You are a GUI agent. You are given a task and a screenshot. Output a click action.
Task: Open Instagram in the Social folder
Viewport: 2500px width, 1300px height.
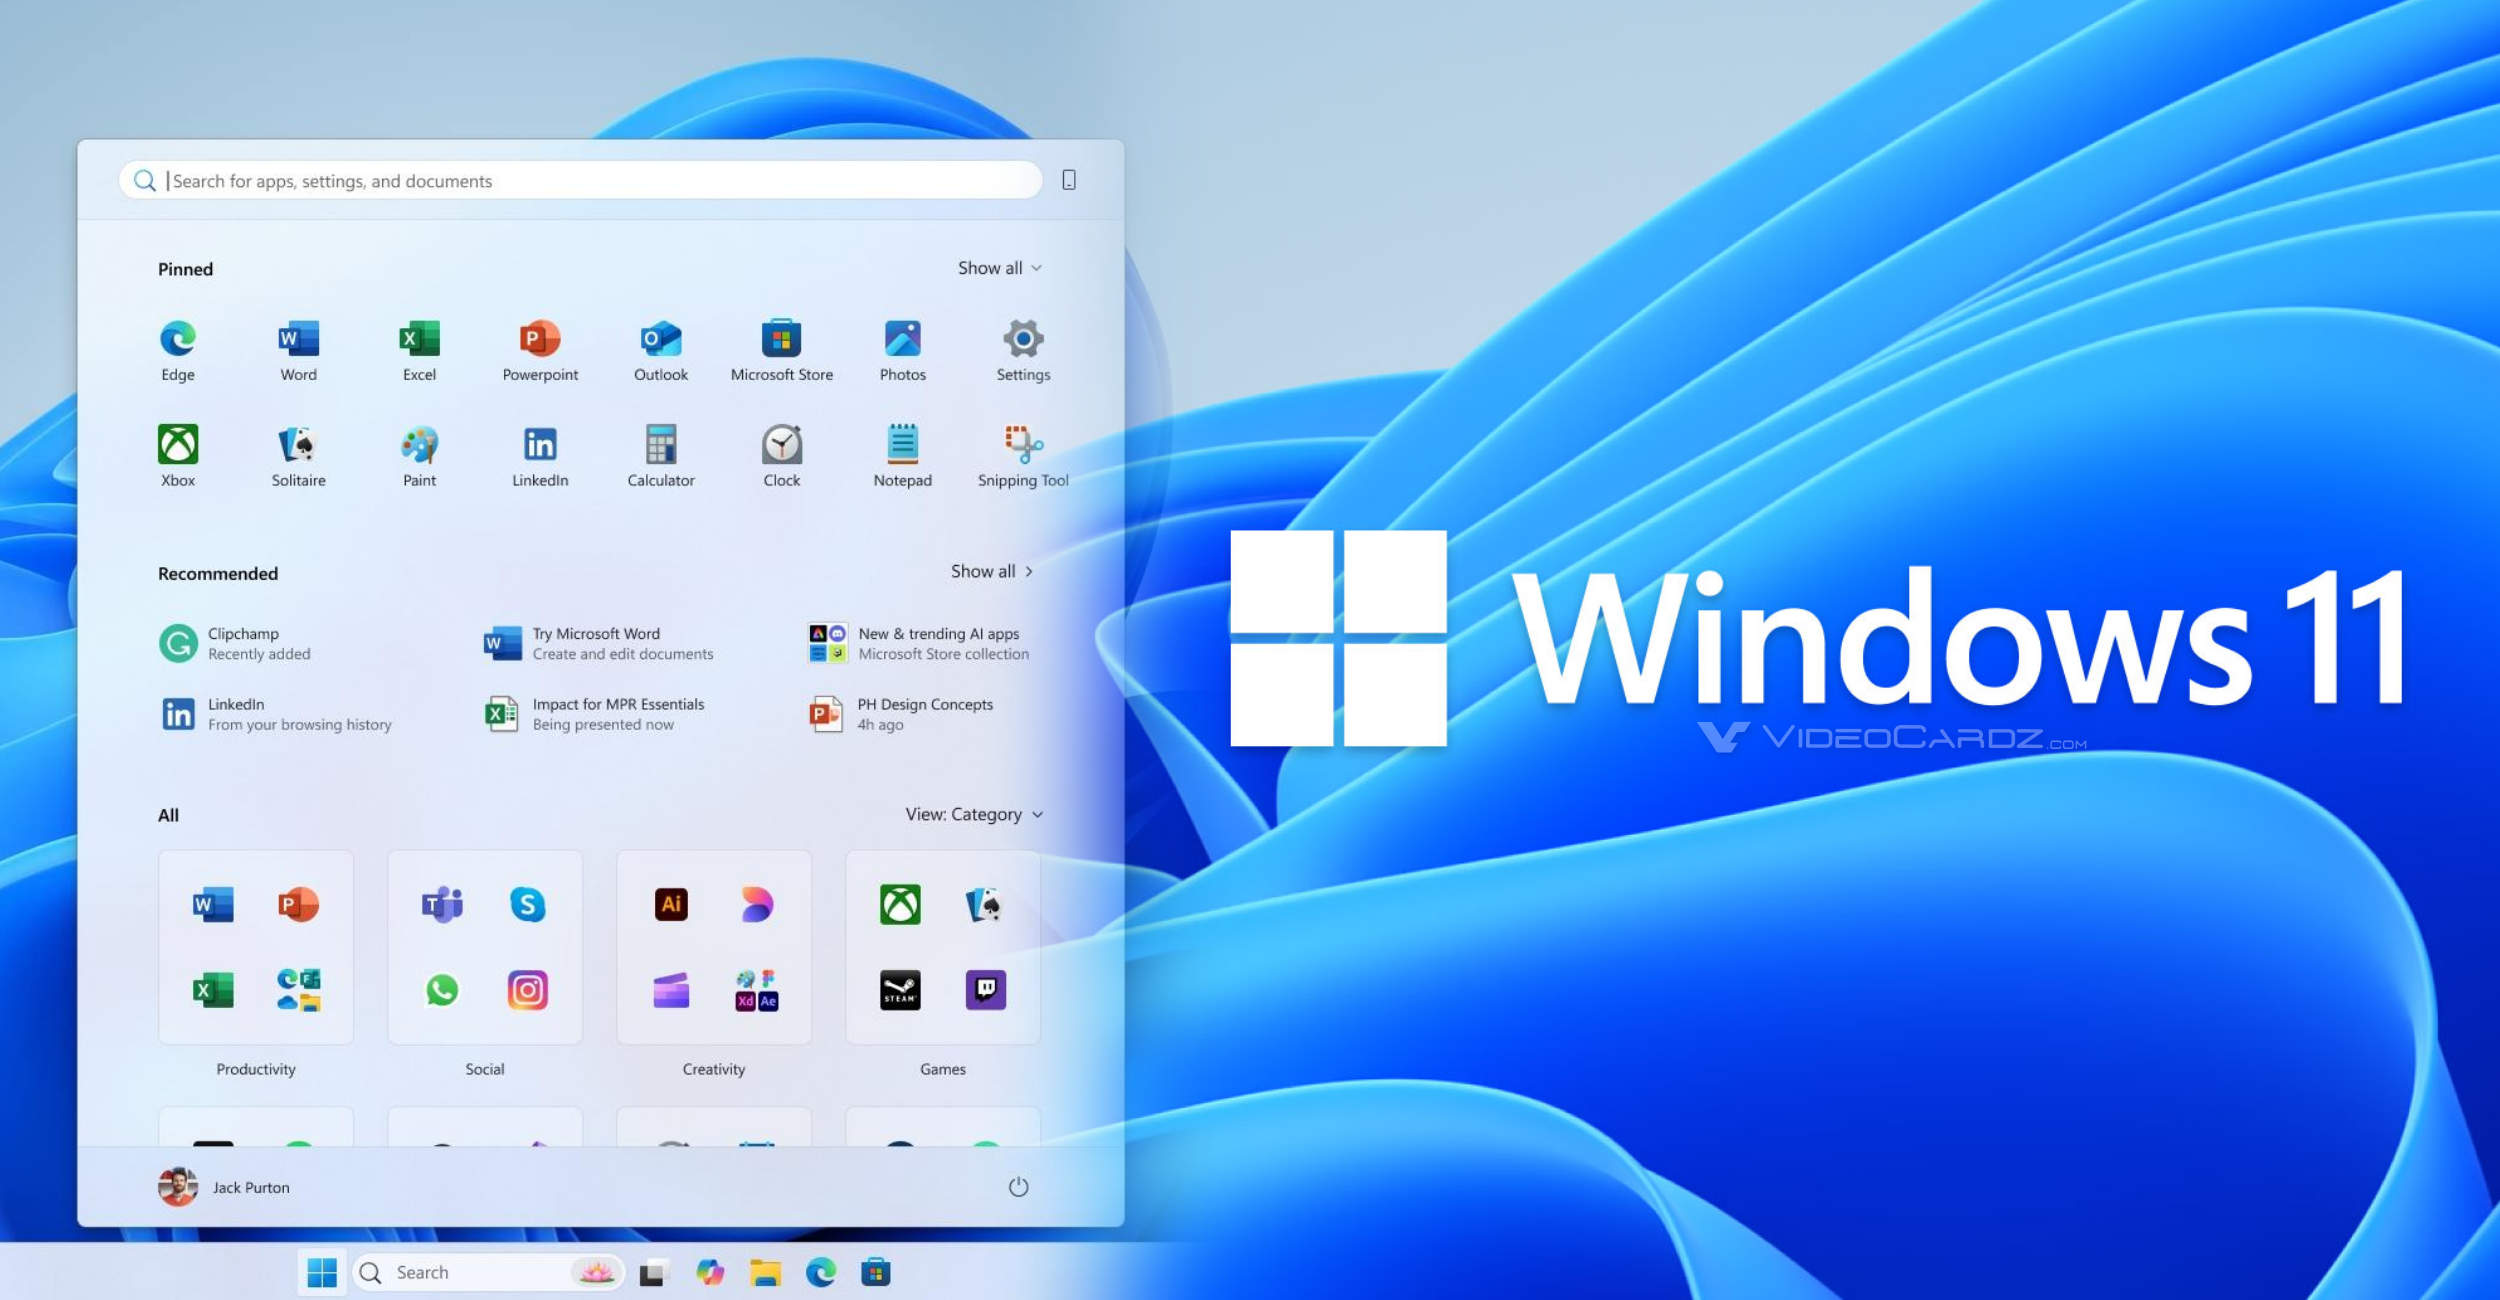(x=528, y=990)
